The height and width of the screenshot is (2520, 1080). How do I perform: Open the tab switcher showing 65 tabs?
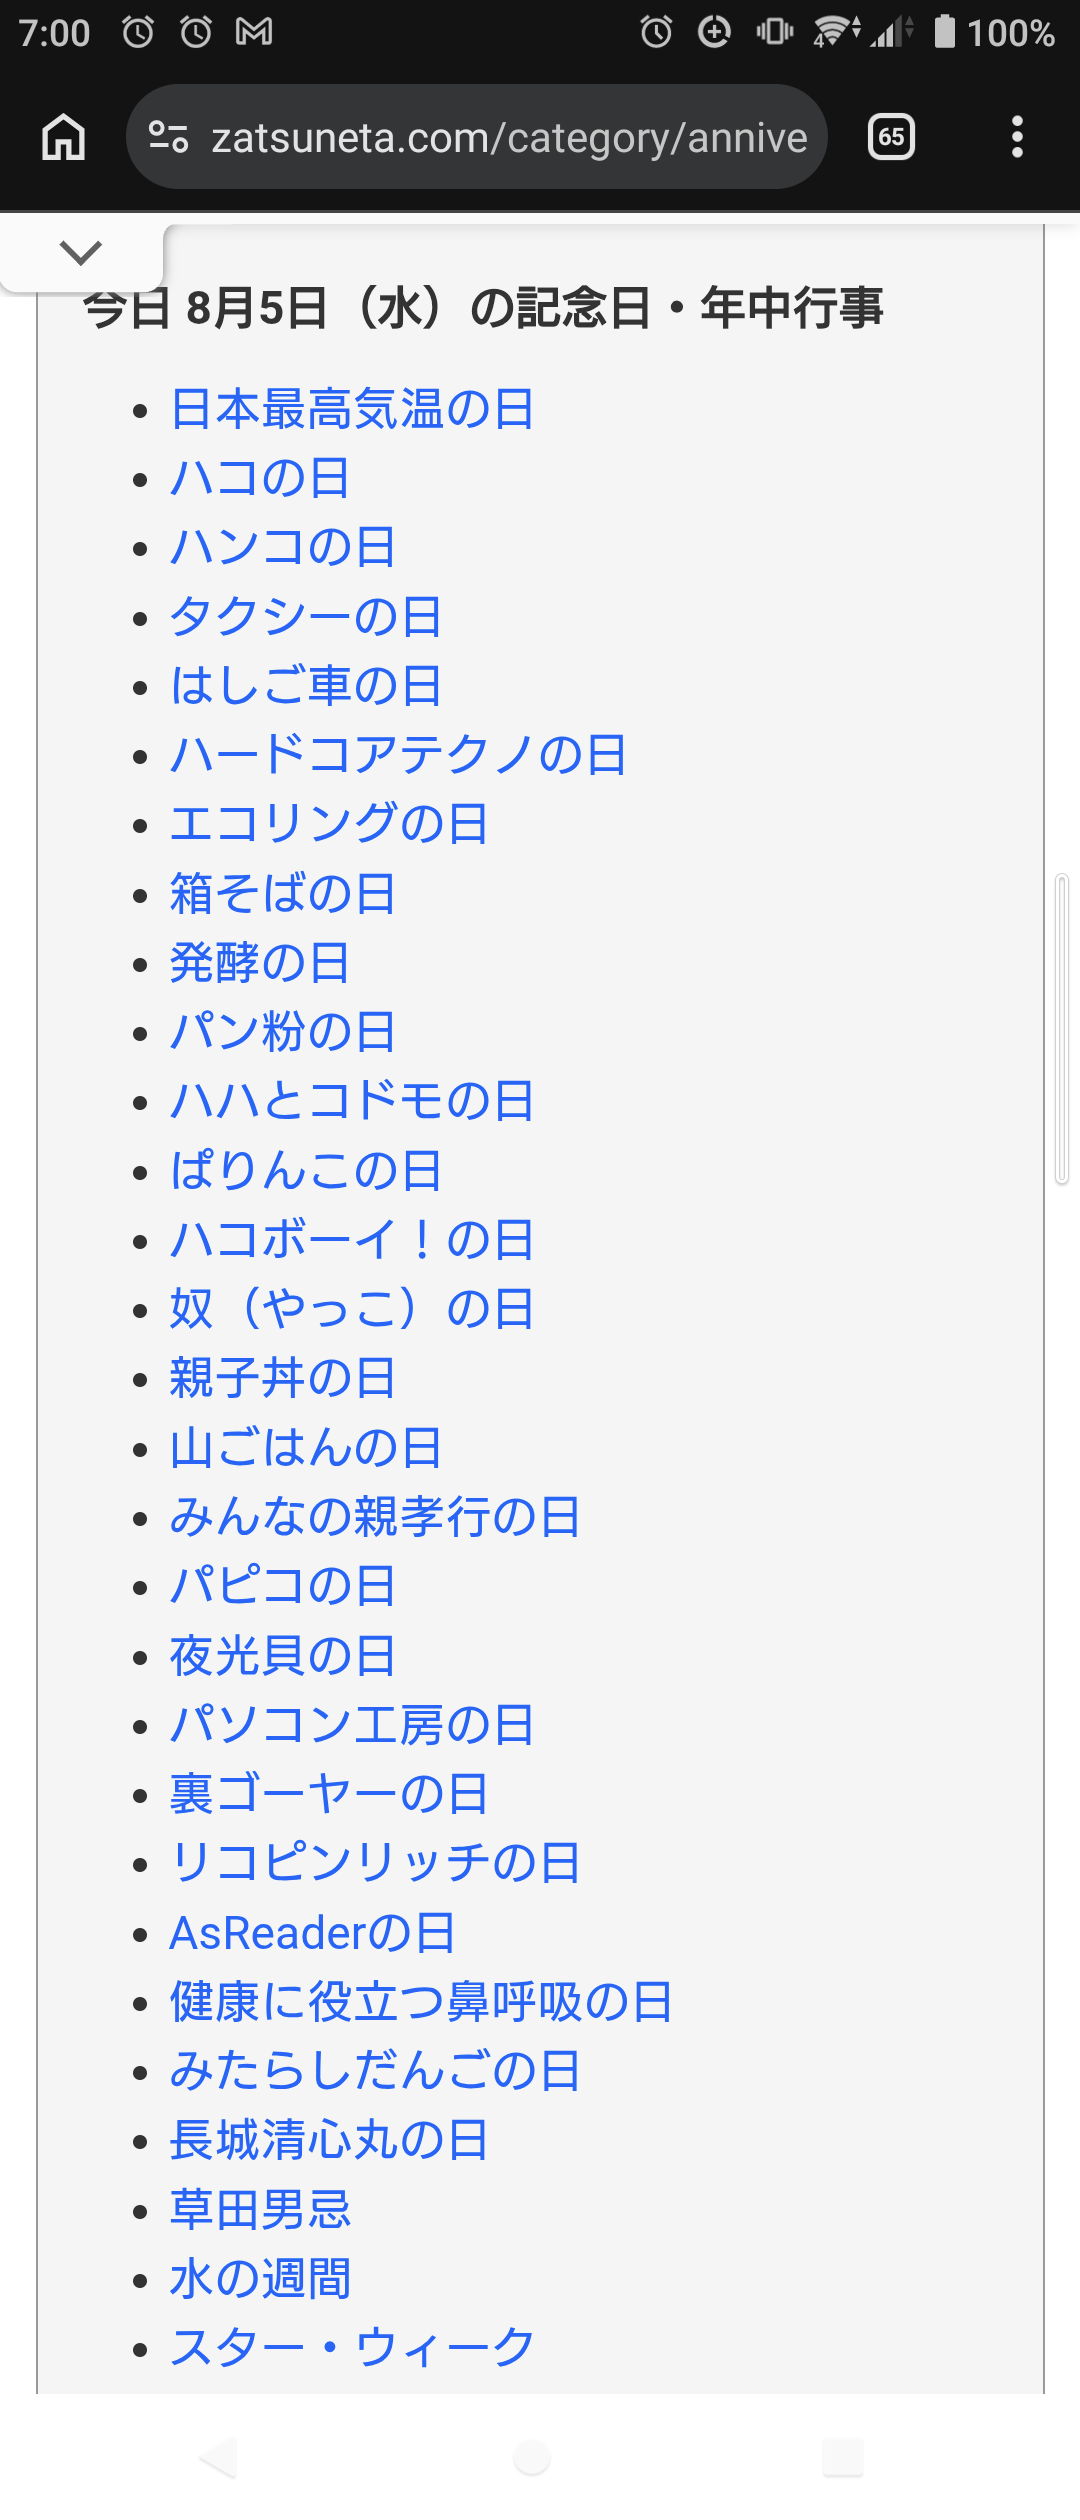891,137
